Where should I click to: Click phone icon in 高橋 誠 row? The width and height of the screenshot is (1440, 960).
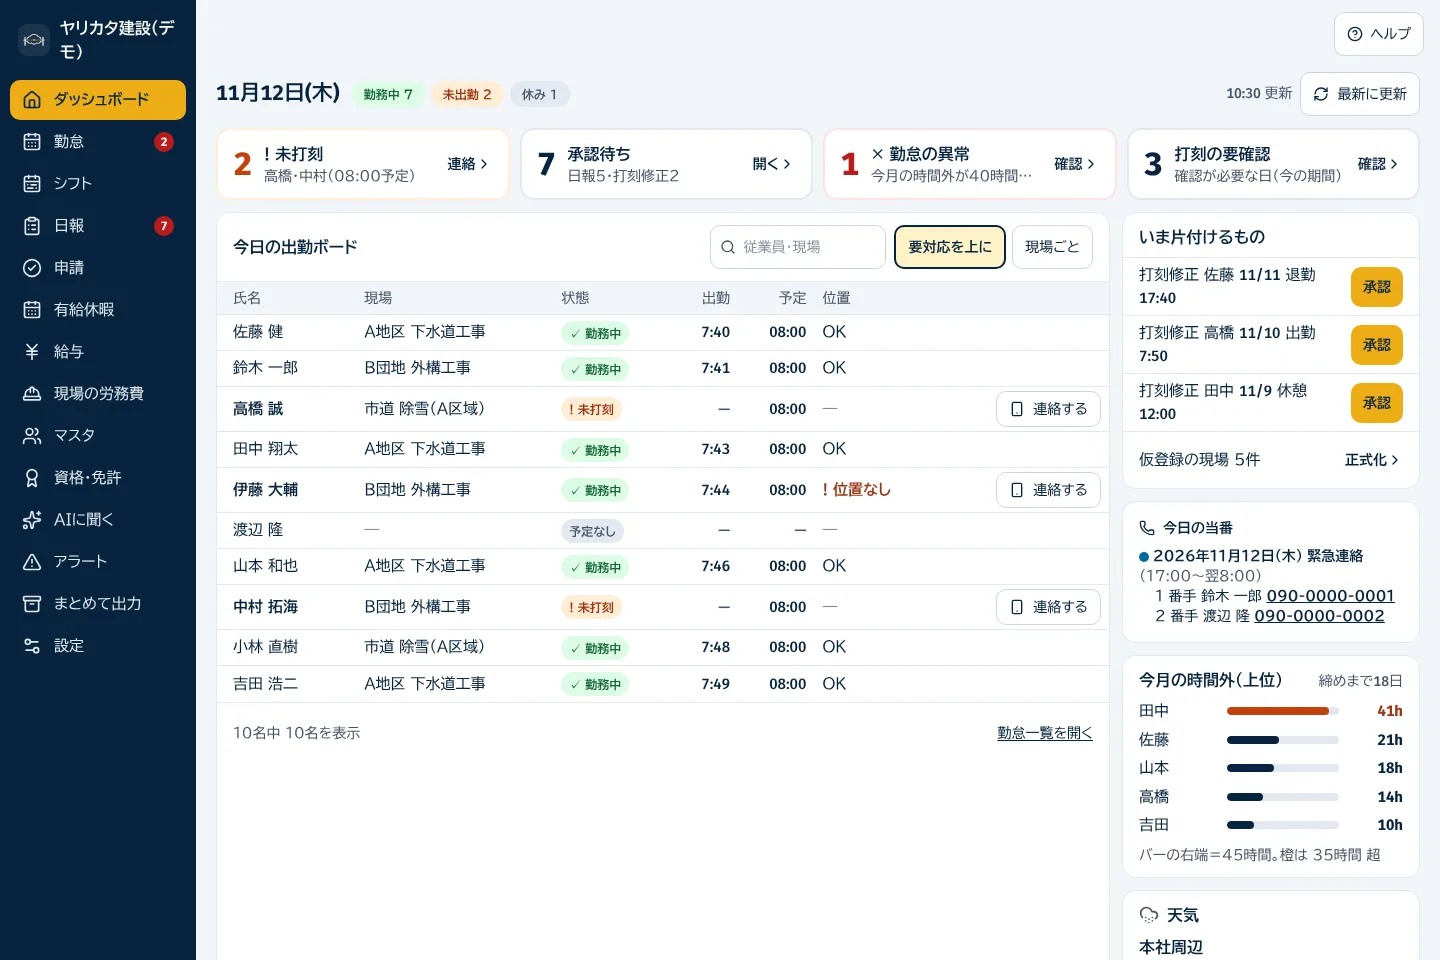pyautogui.click(x=1017, y=409)
